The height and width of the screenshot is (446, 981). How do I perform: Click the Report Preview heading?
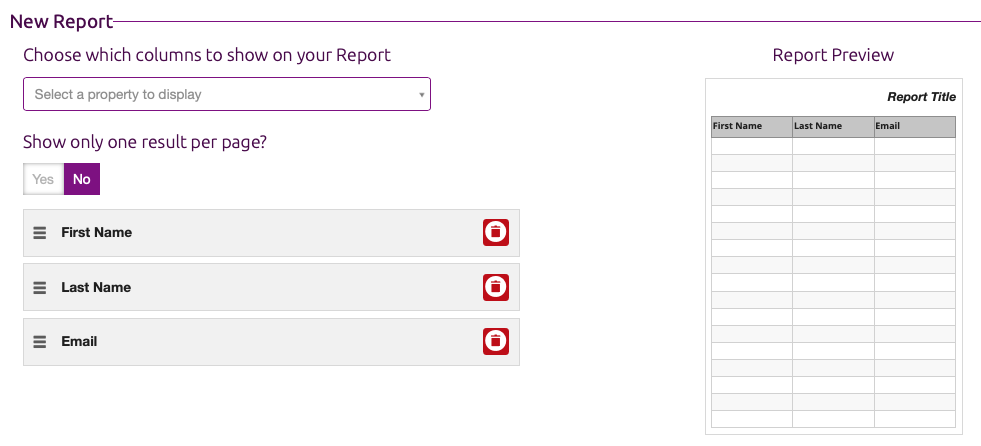click(833, 55)
